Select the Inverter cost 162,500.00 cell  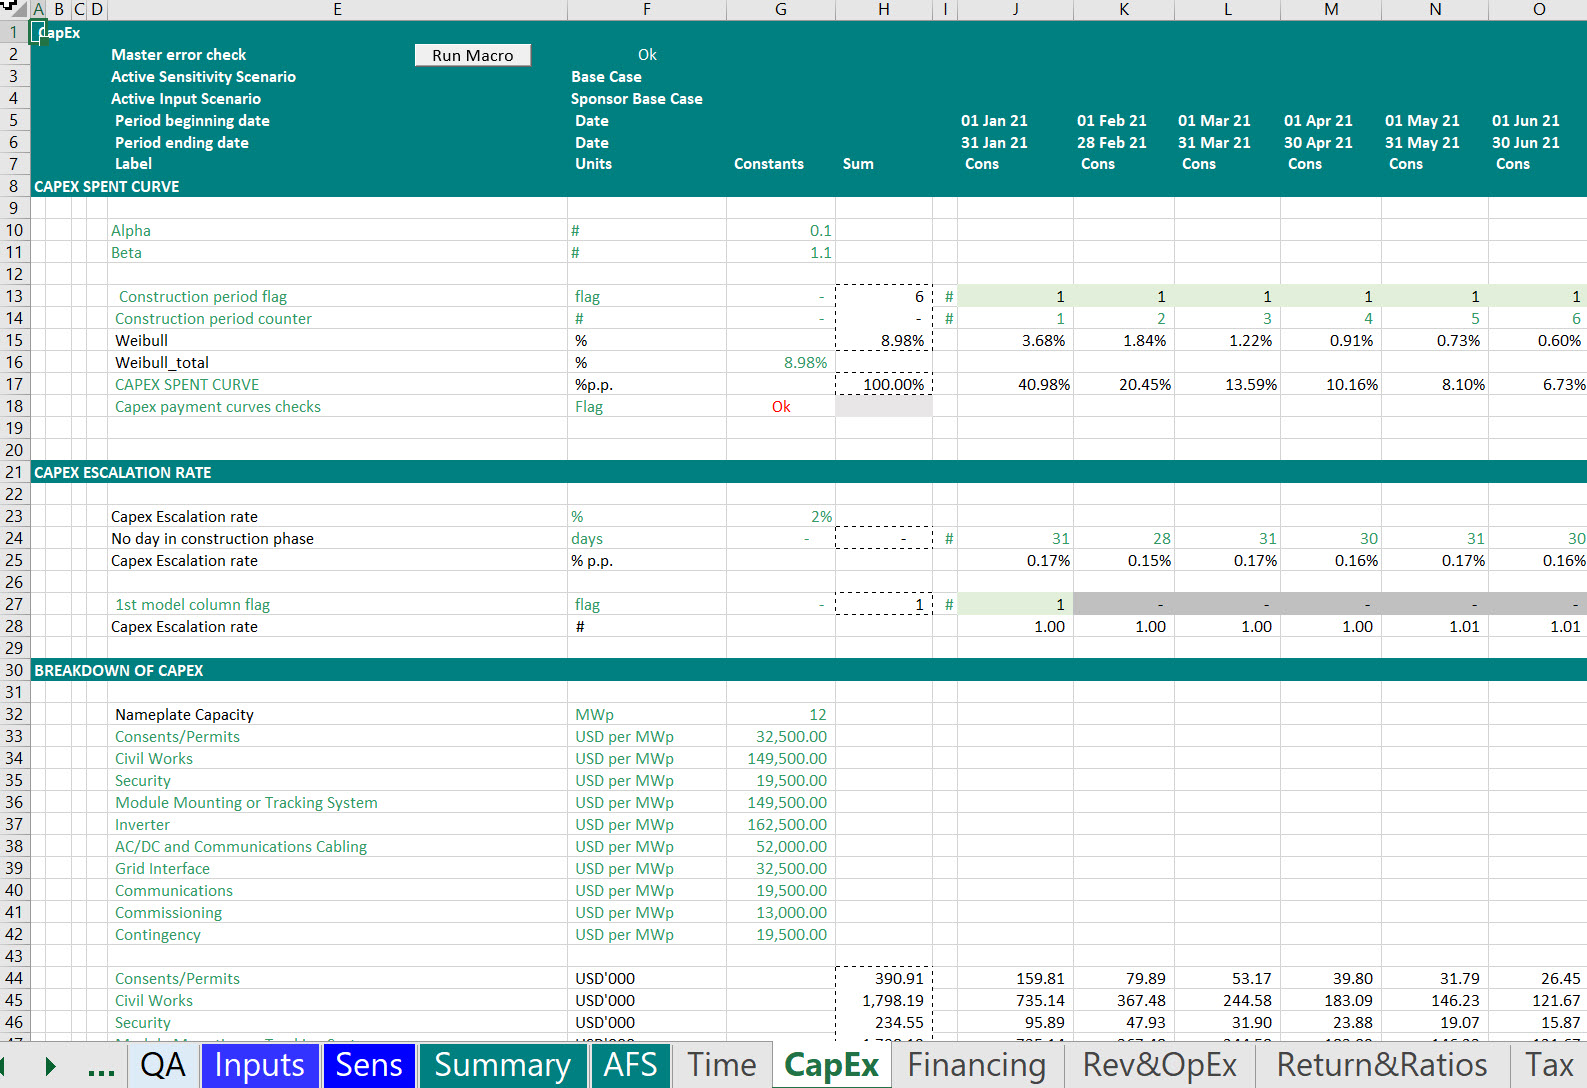[781, 824]
